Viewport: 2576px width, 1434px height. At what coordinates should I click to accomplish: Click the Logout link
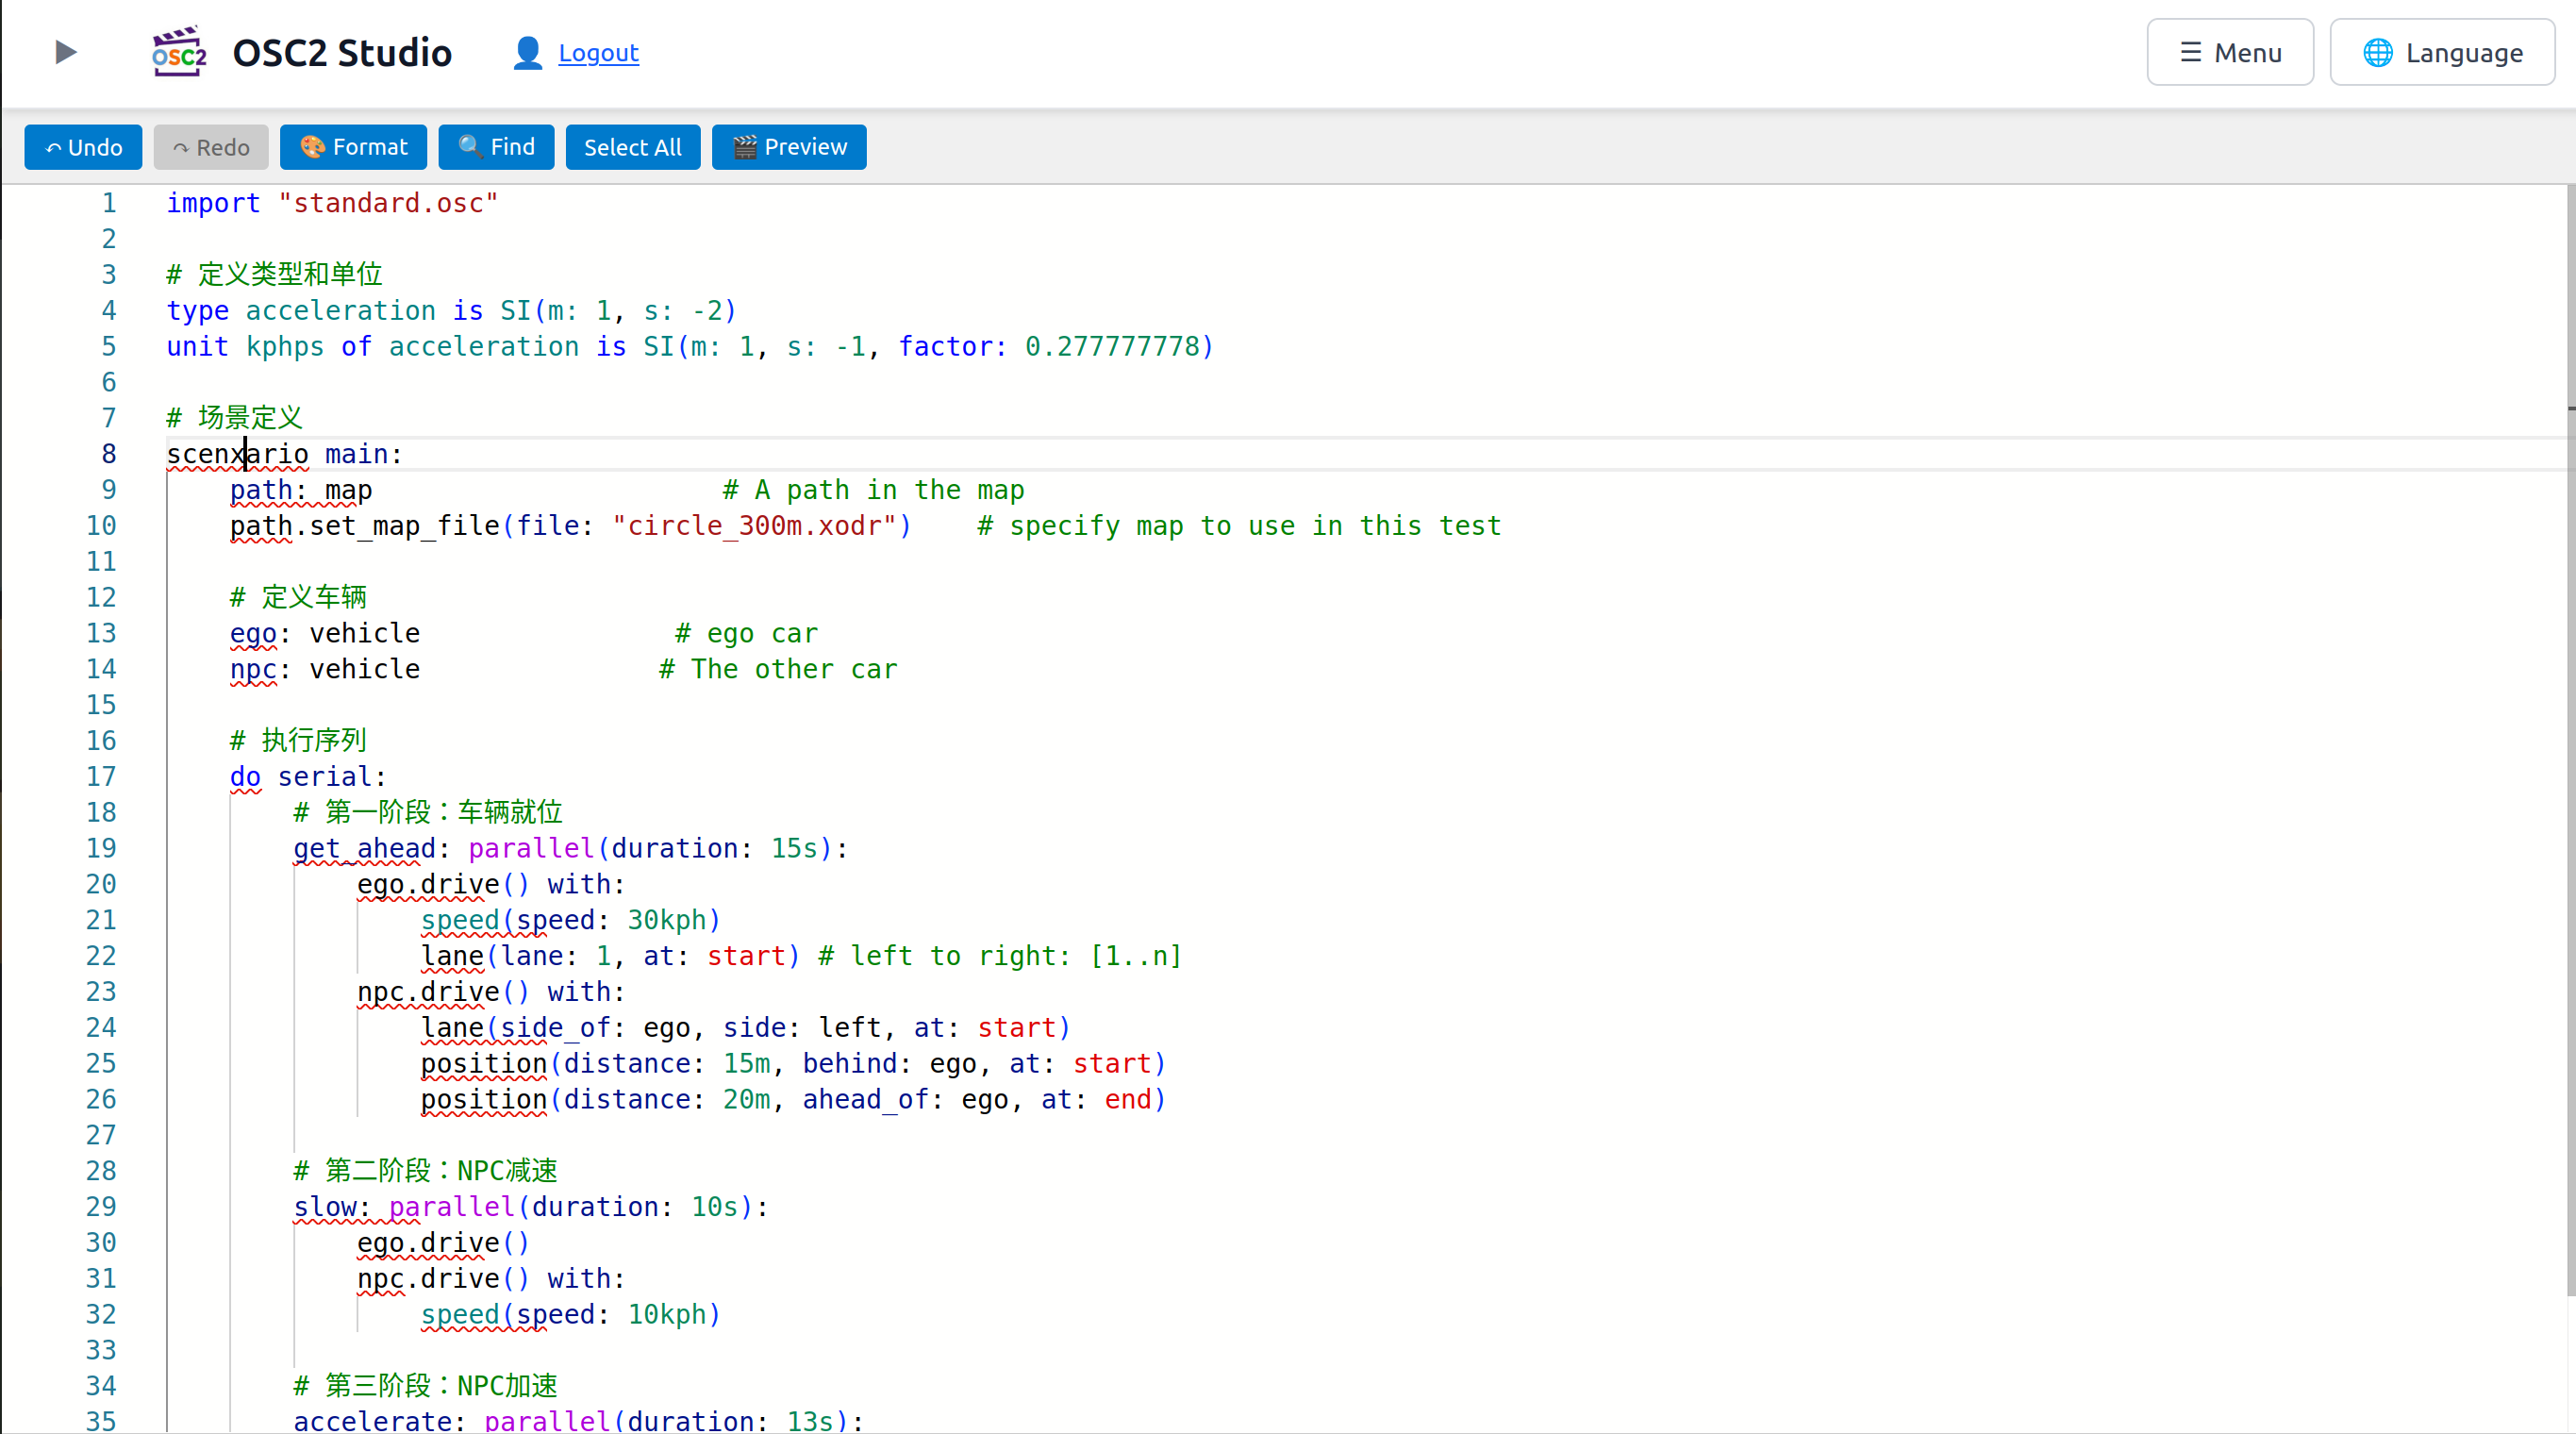coord(598,53)
